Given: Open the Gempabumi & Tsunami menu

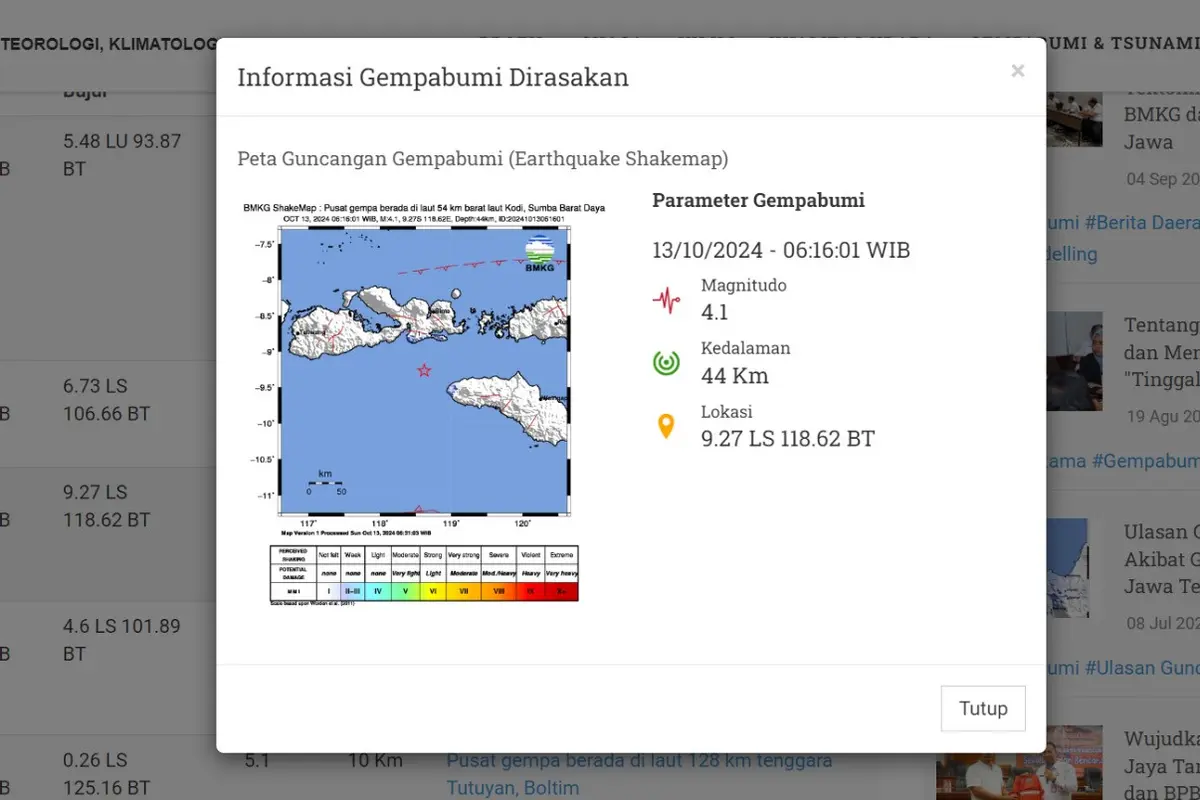Looking at the screenshot, I should click(x=1085, y=43).
